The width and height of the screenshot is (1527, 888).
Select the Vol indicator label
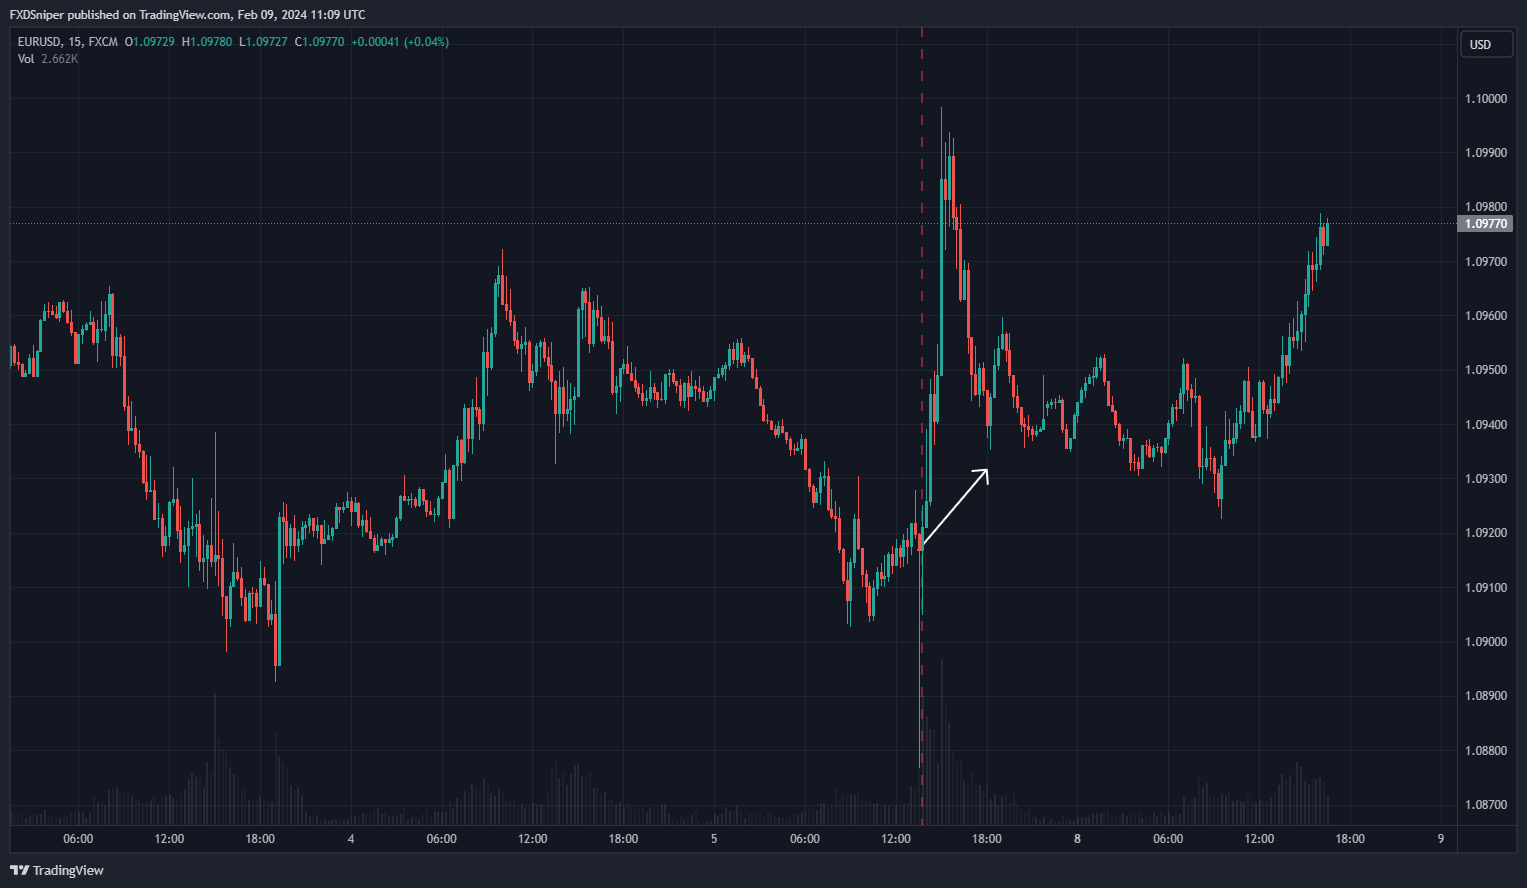26,59
